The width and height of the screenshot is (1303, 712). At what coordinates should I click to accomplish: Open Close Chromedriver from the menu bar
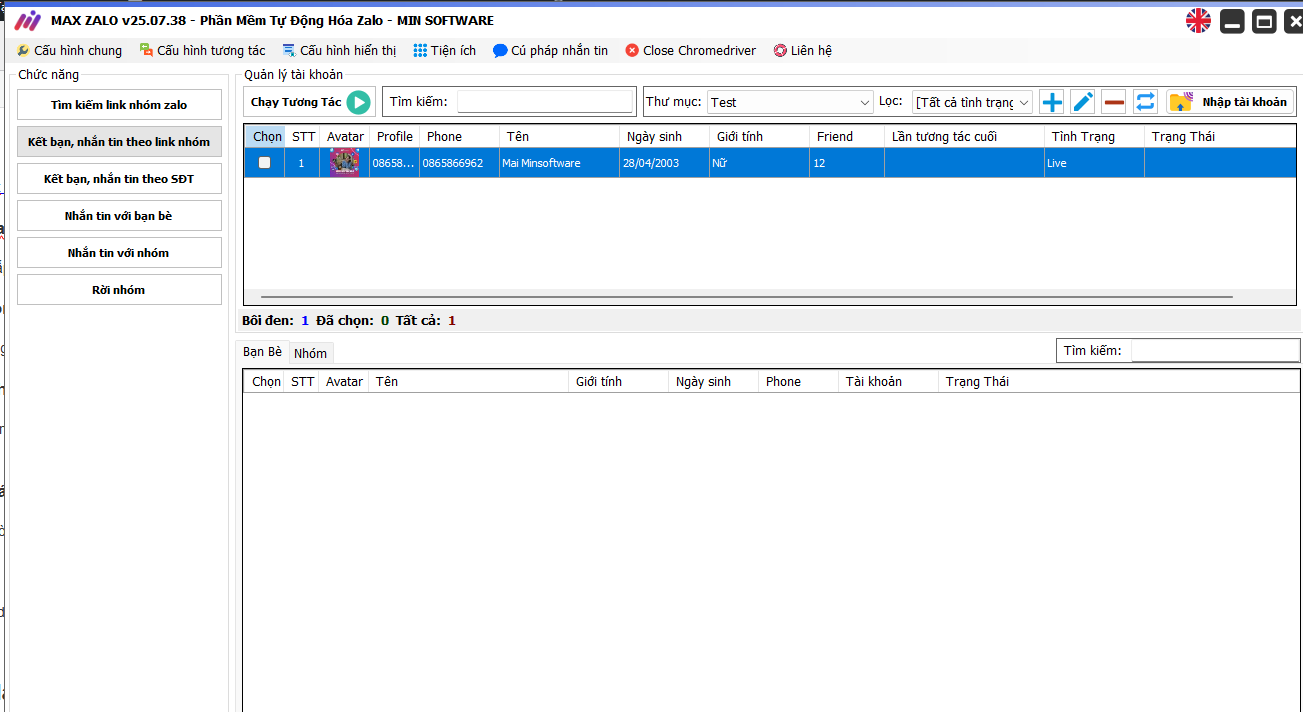tap(690, 51)
